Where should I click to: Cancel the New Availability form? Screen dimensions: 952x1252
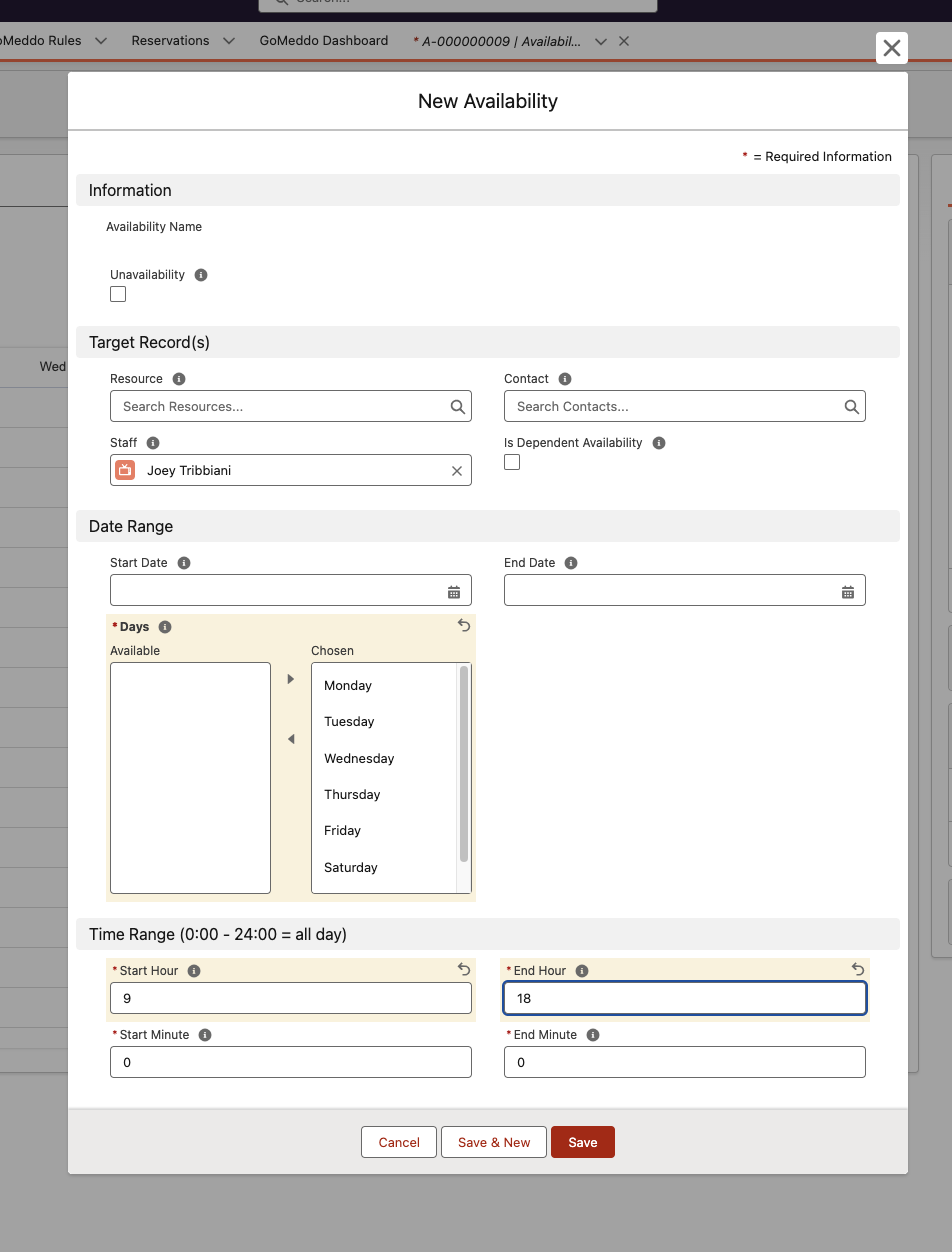pos(398,1141)
